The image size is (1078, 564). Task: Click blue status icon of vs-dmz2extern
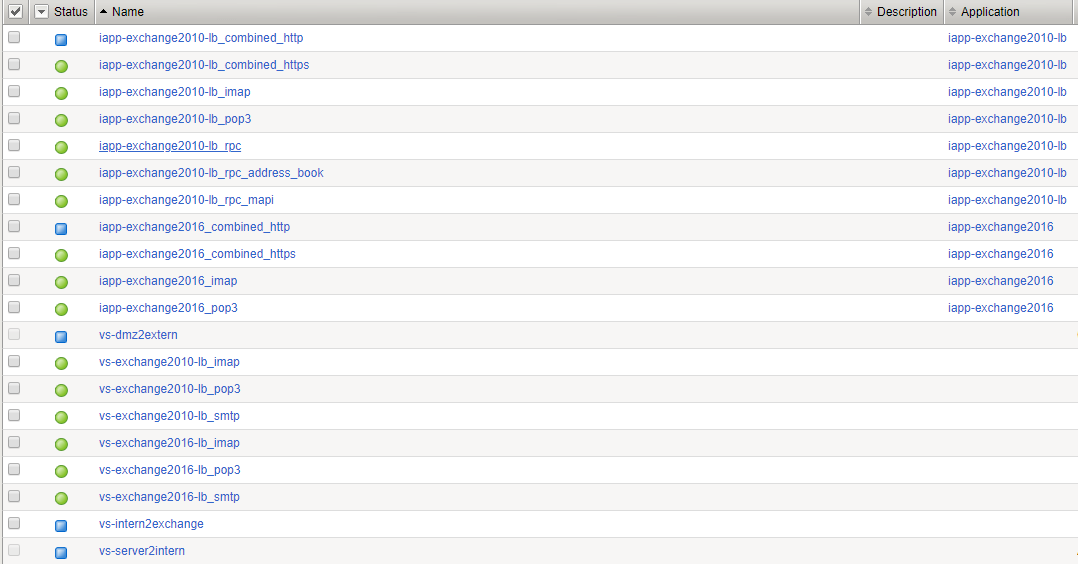61,336
